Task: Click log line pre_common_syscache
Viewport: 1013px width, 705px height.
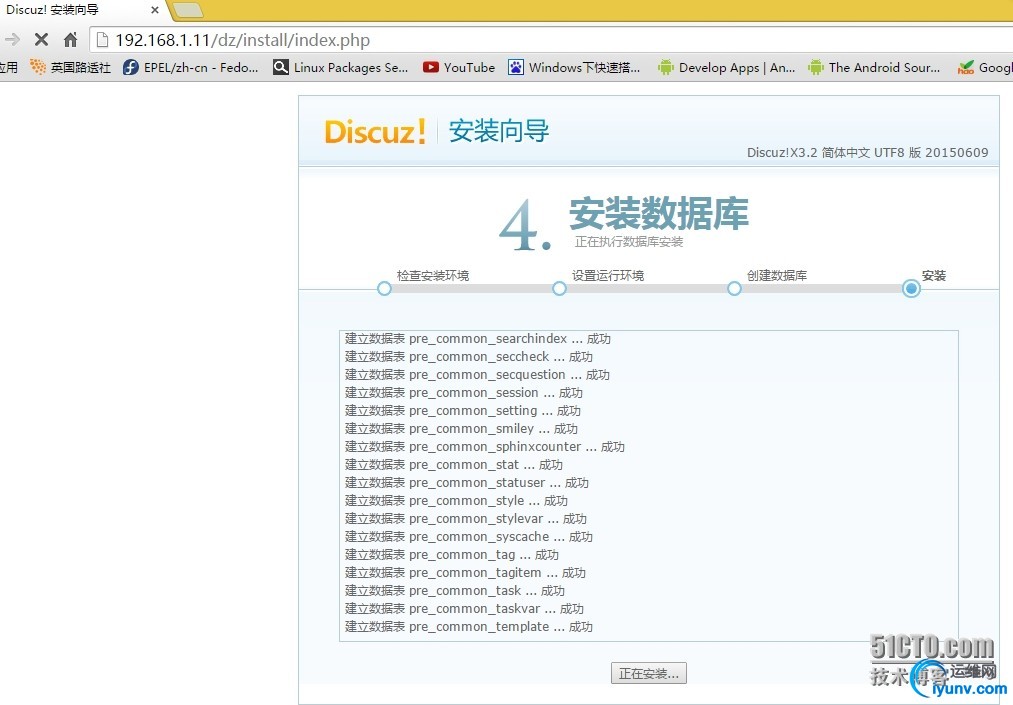Action: [x=469, y=537]
